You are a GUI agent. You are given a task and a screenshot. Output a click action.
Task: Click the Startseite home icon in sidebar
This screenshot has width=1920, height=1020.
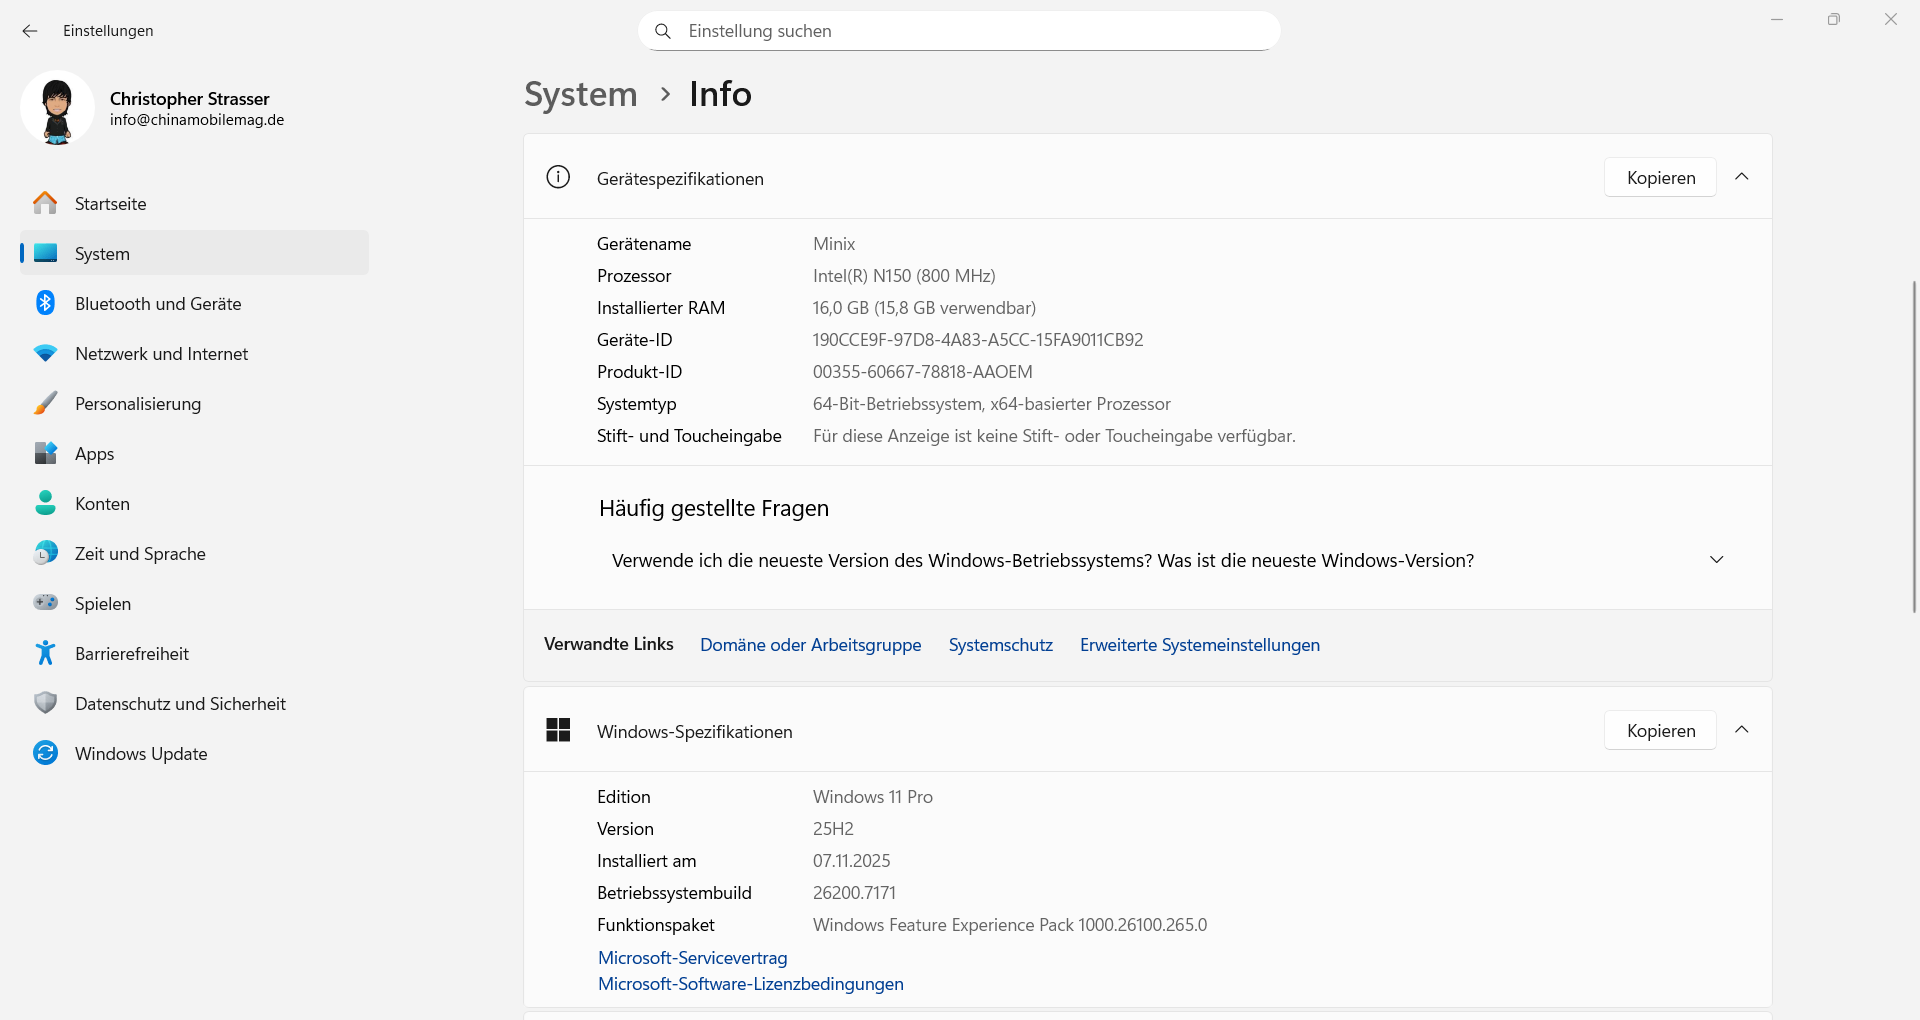coord(45,203)
